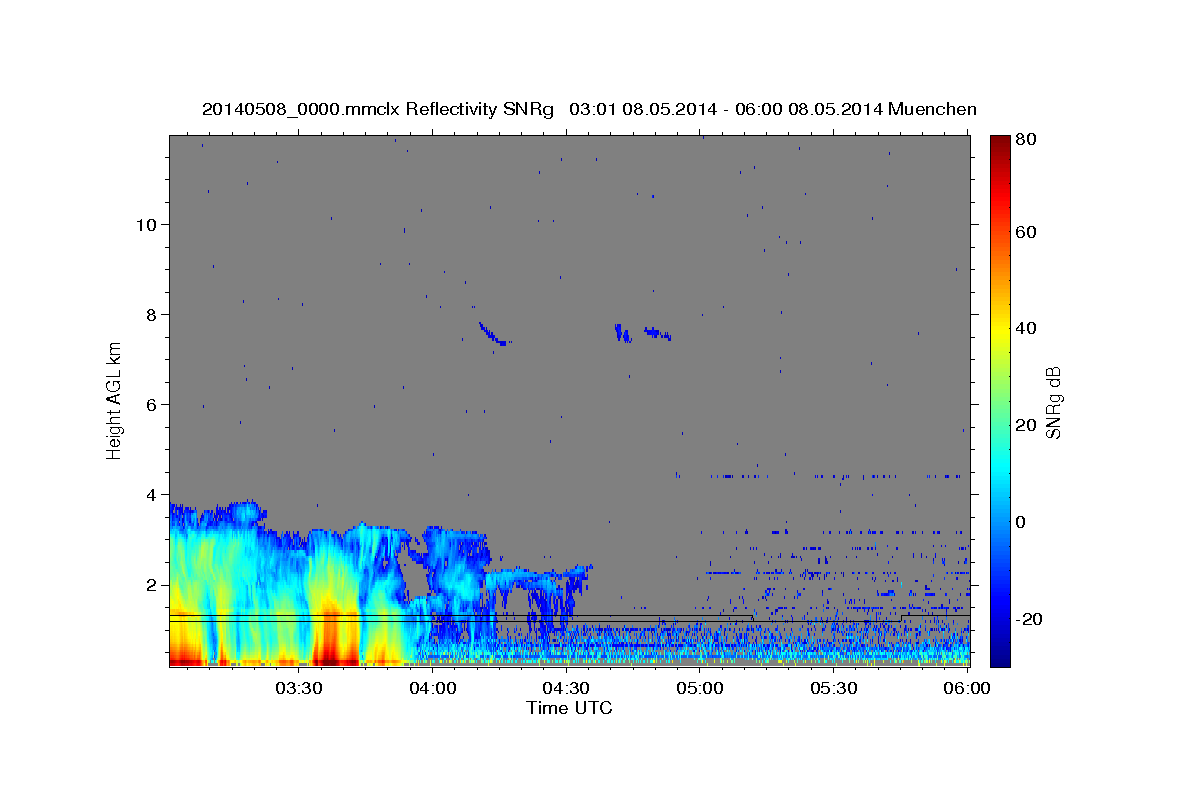Click the x-axis label 'Time UTC'

(x=569, y=708)
